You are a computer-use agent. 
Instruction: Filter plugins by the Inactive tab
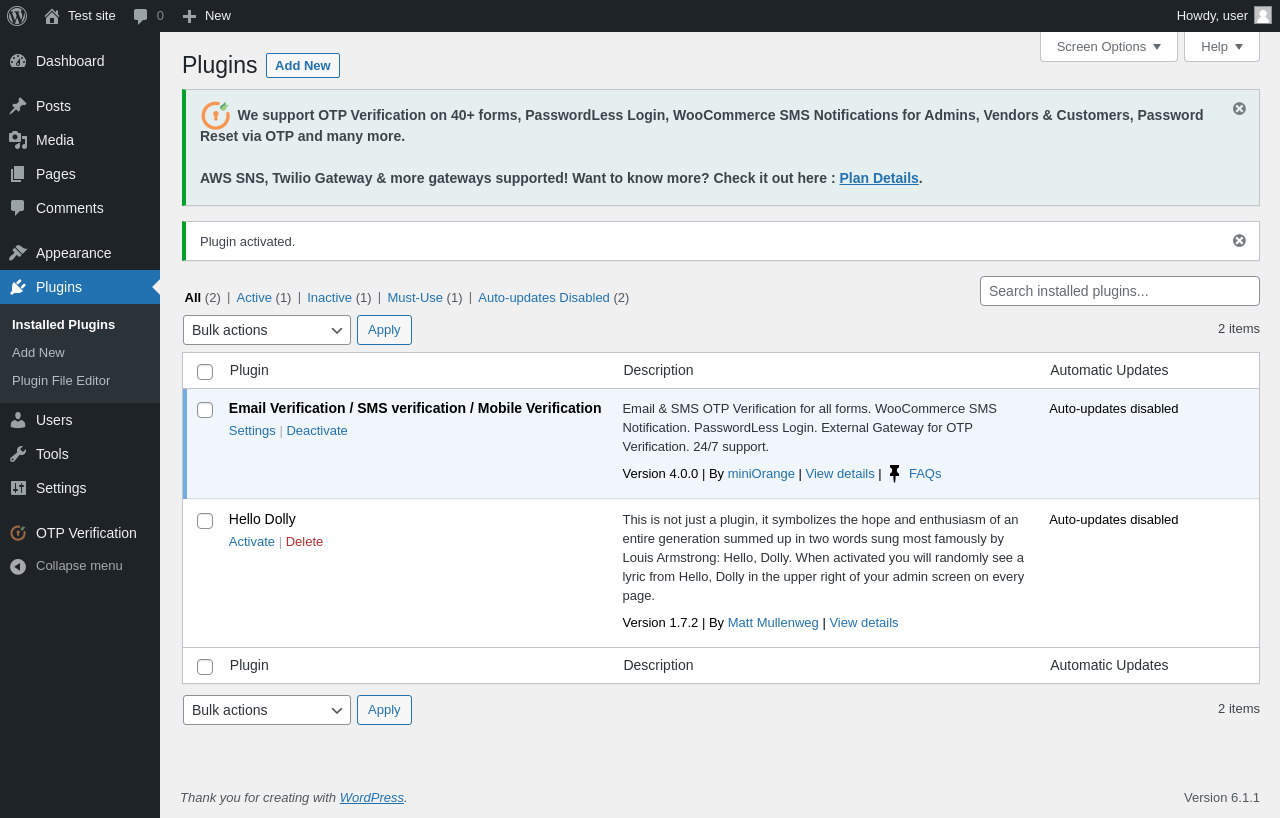(329, 298)
